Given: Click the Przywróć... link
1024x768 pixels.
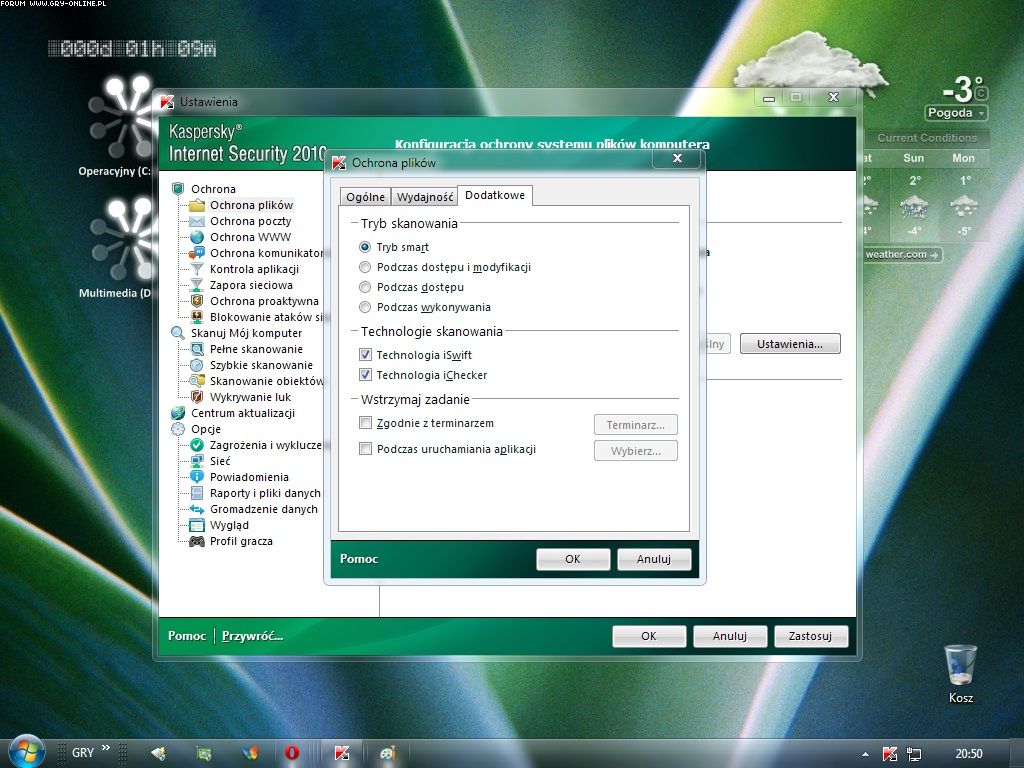Looking at the screenshot, I should coord(252,635).
